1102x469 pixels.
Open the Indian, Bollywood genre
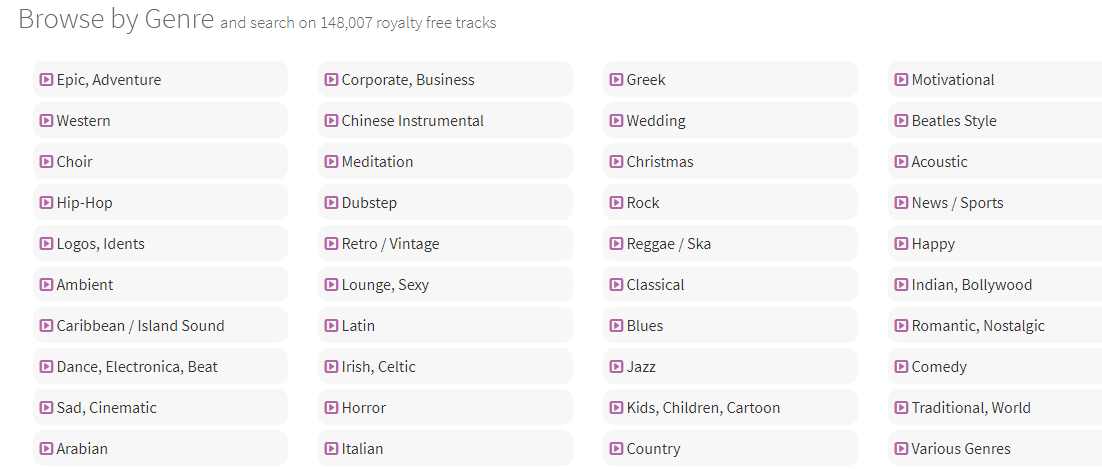pos(971,285)
